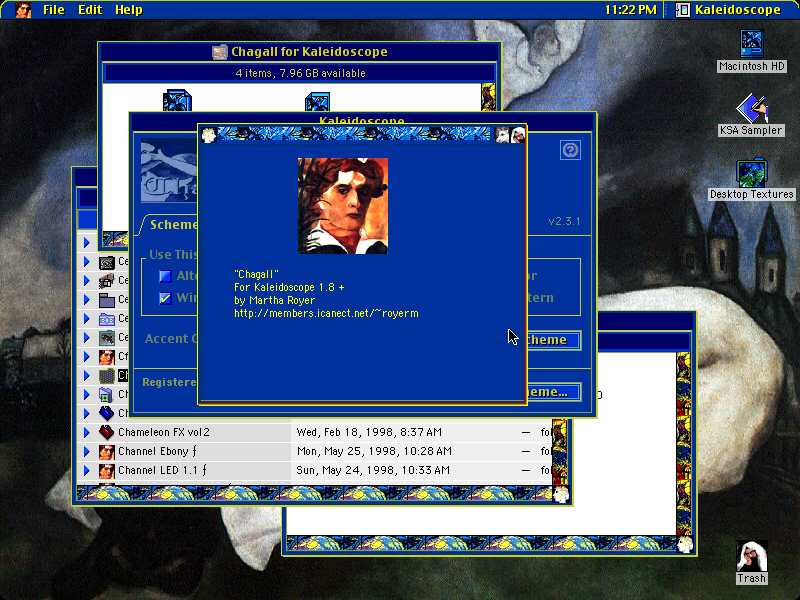This screenshot has height=600, width=800.
Task: Switch to the Scheme tab in Kaleidoscope window
Action: [x=172, y=225]
